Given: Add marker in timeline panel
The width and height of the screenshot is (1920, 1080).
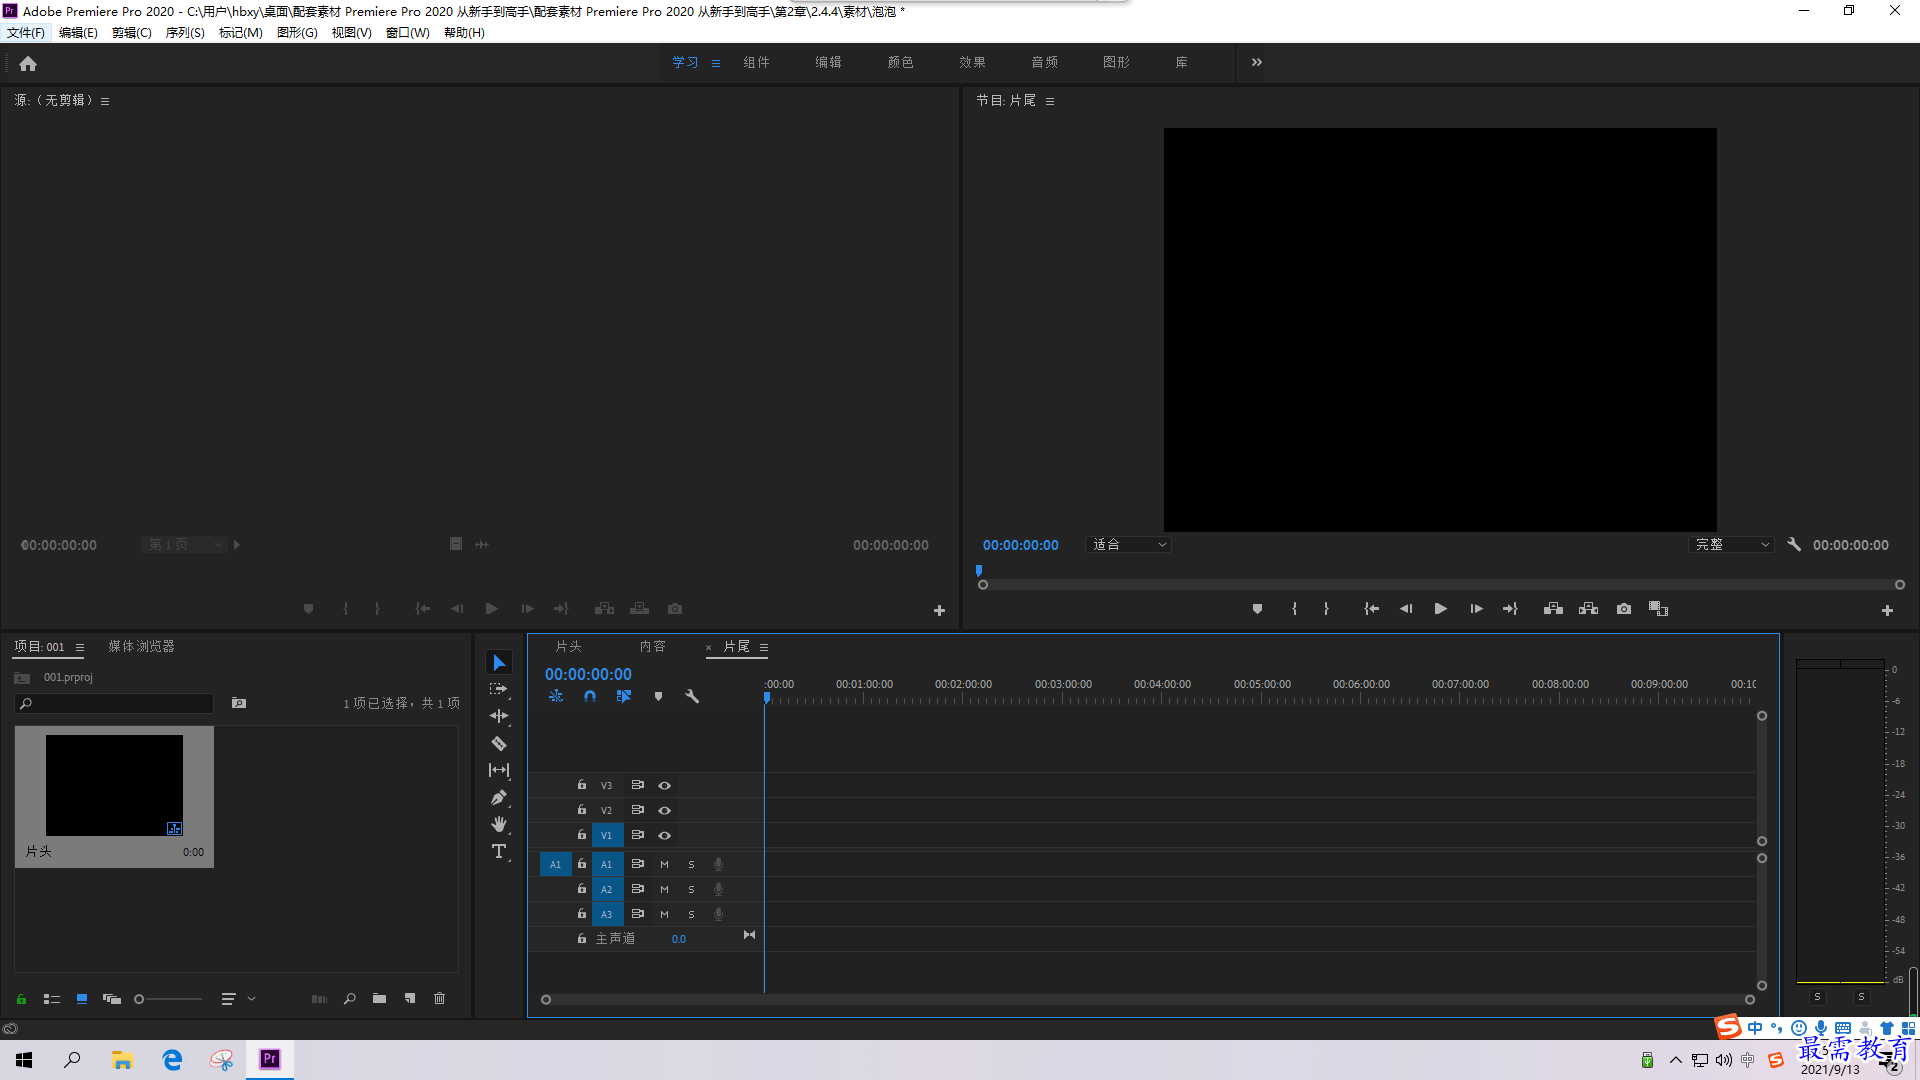Looking at the screenshot, I should pos(658,696).
